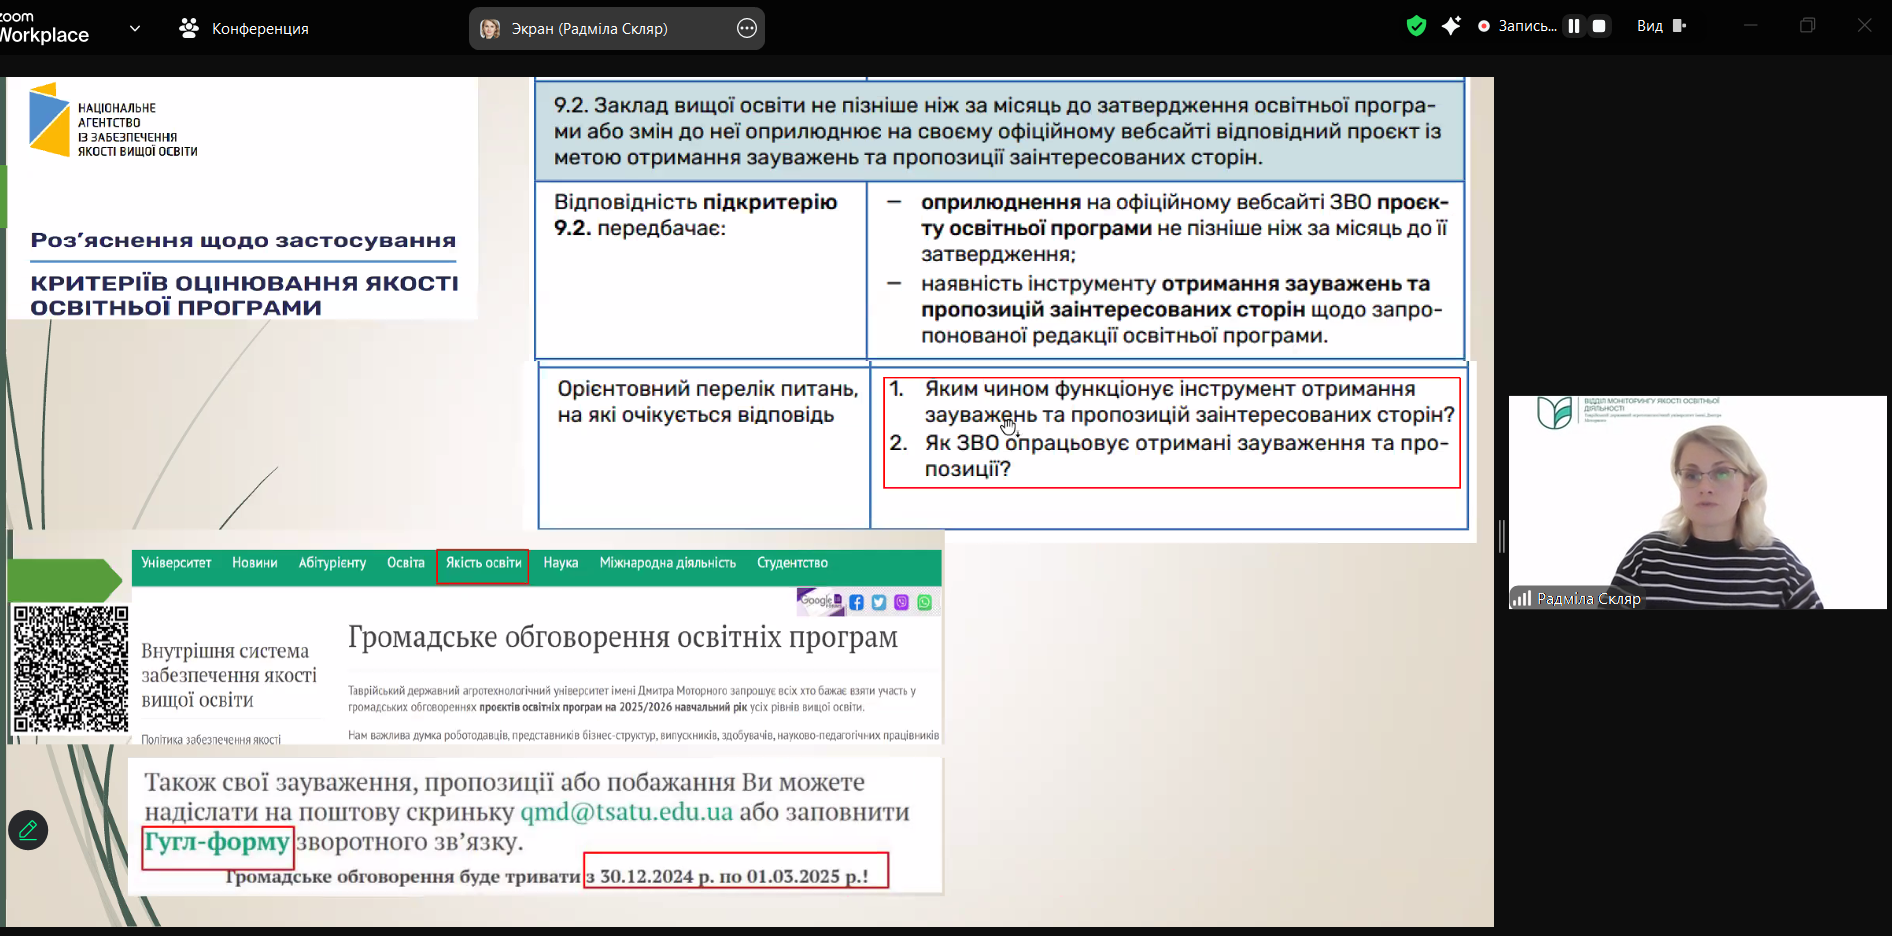Open the Вид view layout menu
The image size is (1892, 936).
point(1661,26)
